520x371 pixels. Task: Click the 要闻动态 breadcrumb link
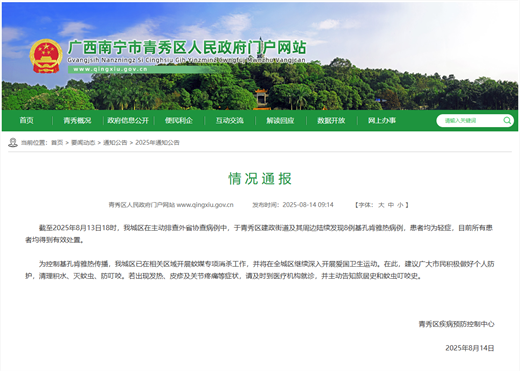83,143
